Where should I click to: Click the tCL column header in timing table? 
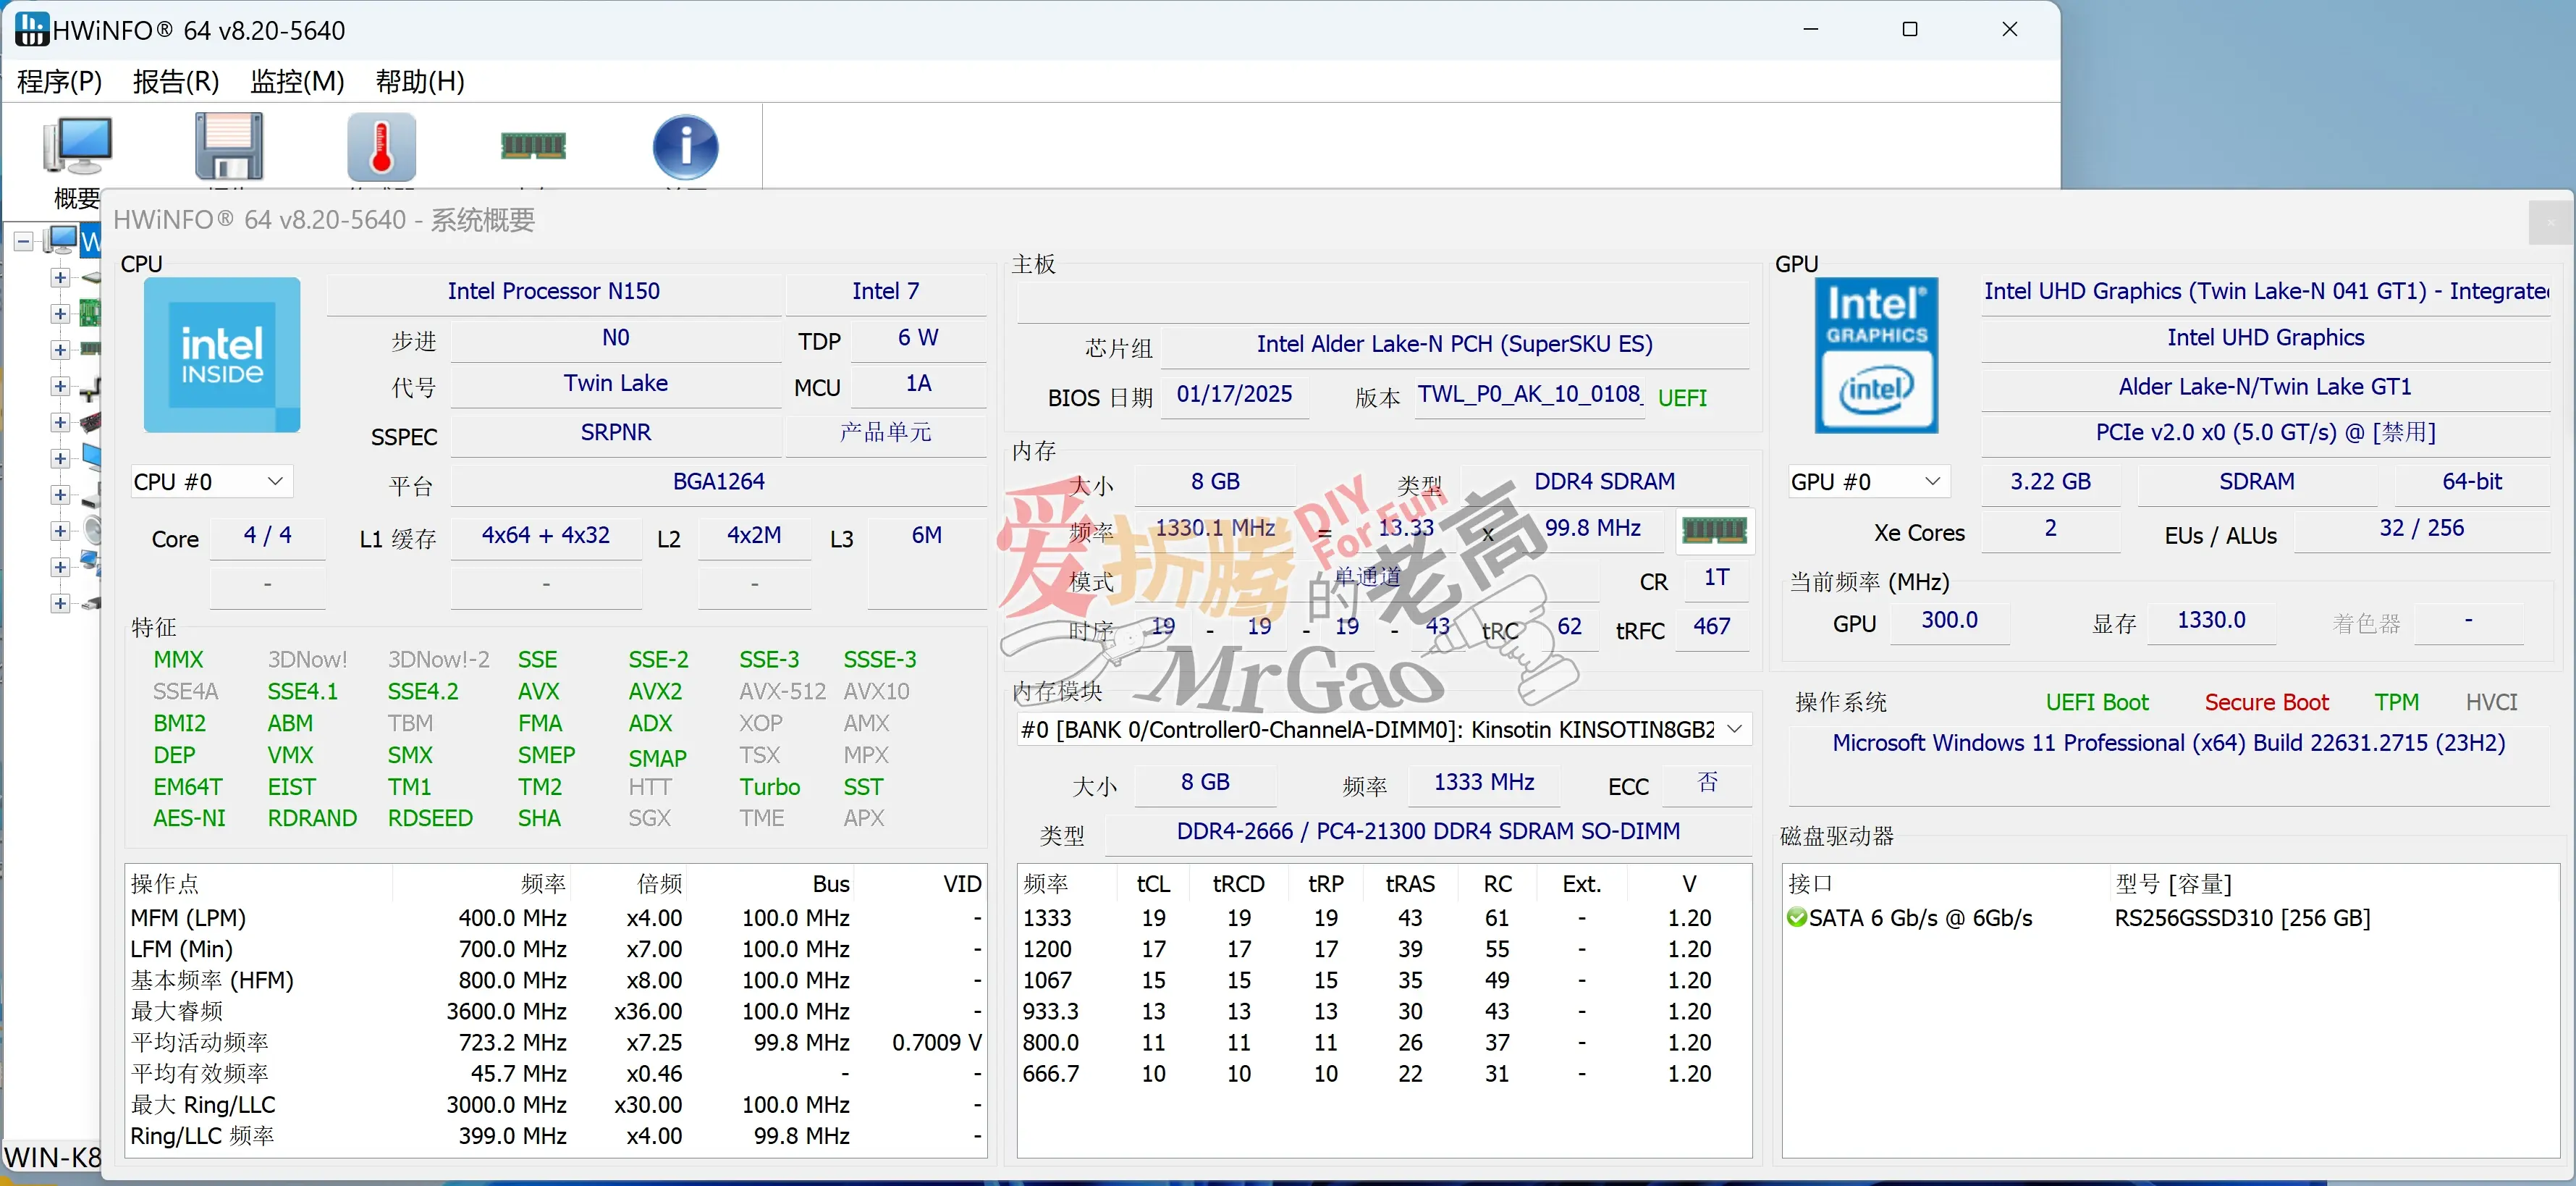(x=1153, y=884)
